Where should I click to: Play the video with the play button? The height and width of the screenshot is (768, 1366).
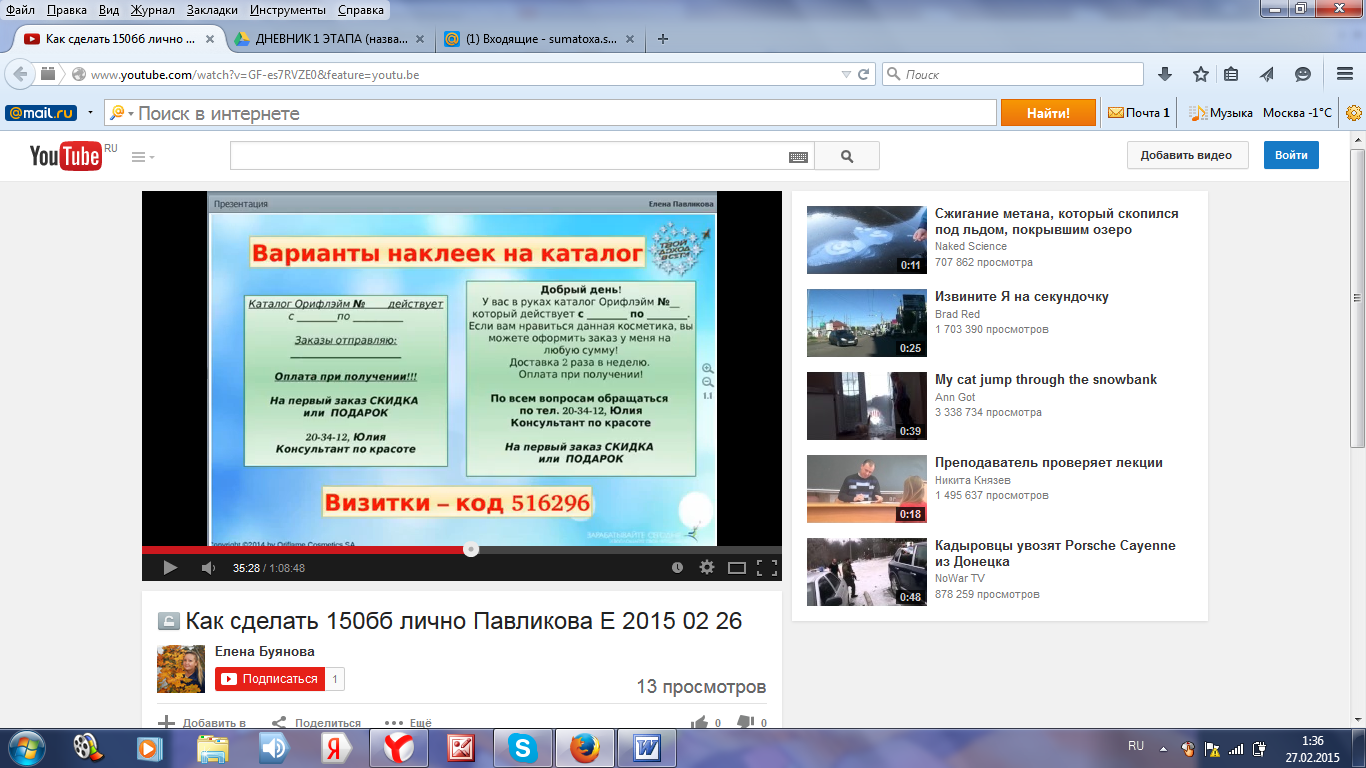[170, 567]
